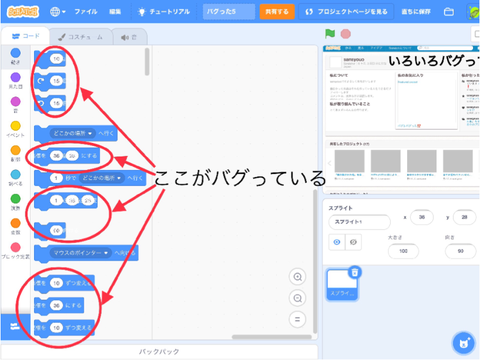Click the workspace horizontal scrollbar
This screenshot has height=360, width=480.
point(272,337)
